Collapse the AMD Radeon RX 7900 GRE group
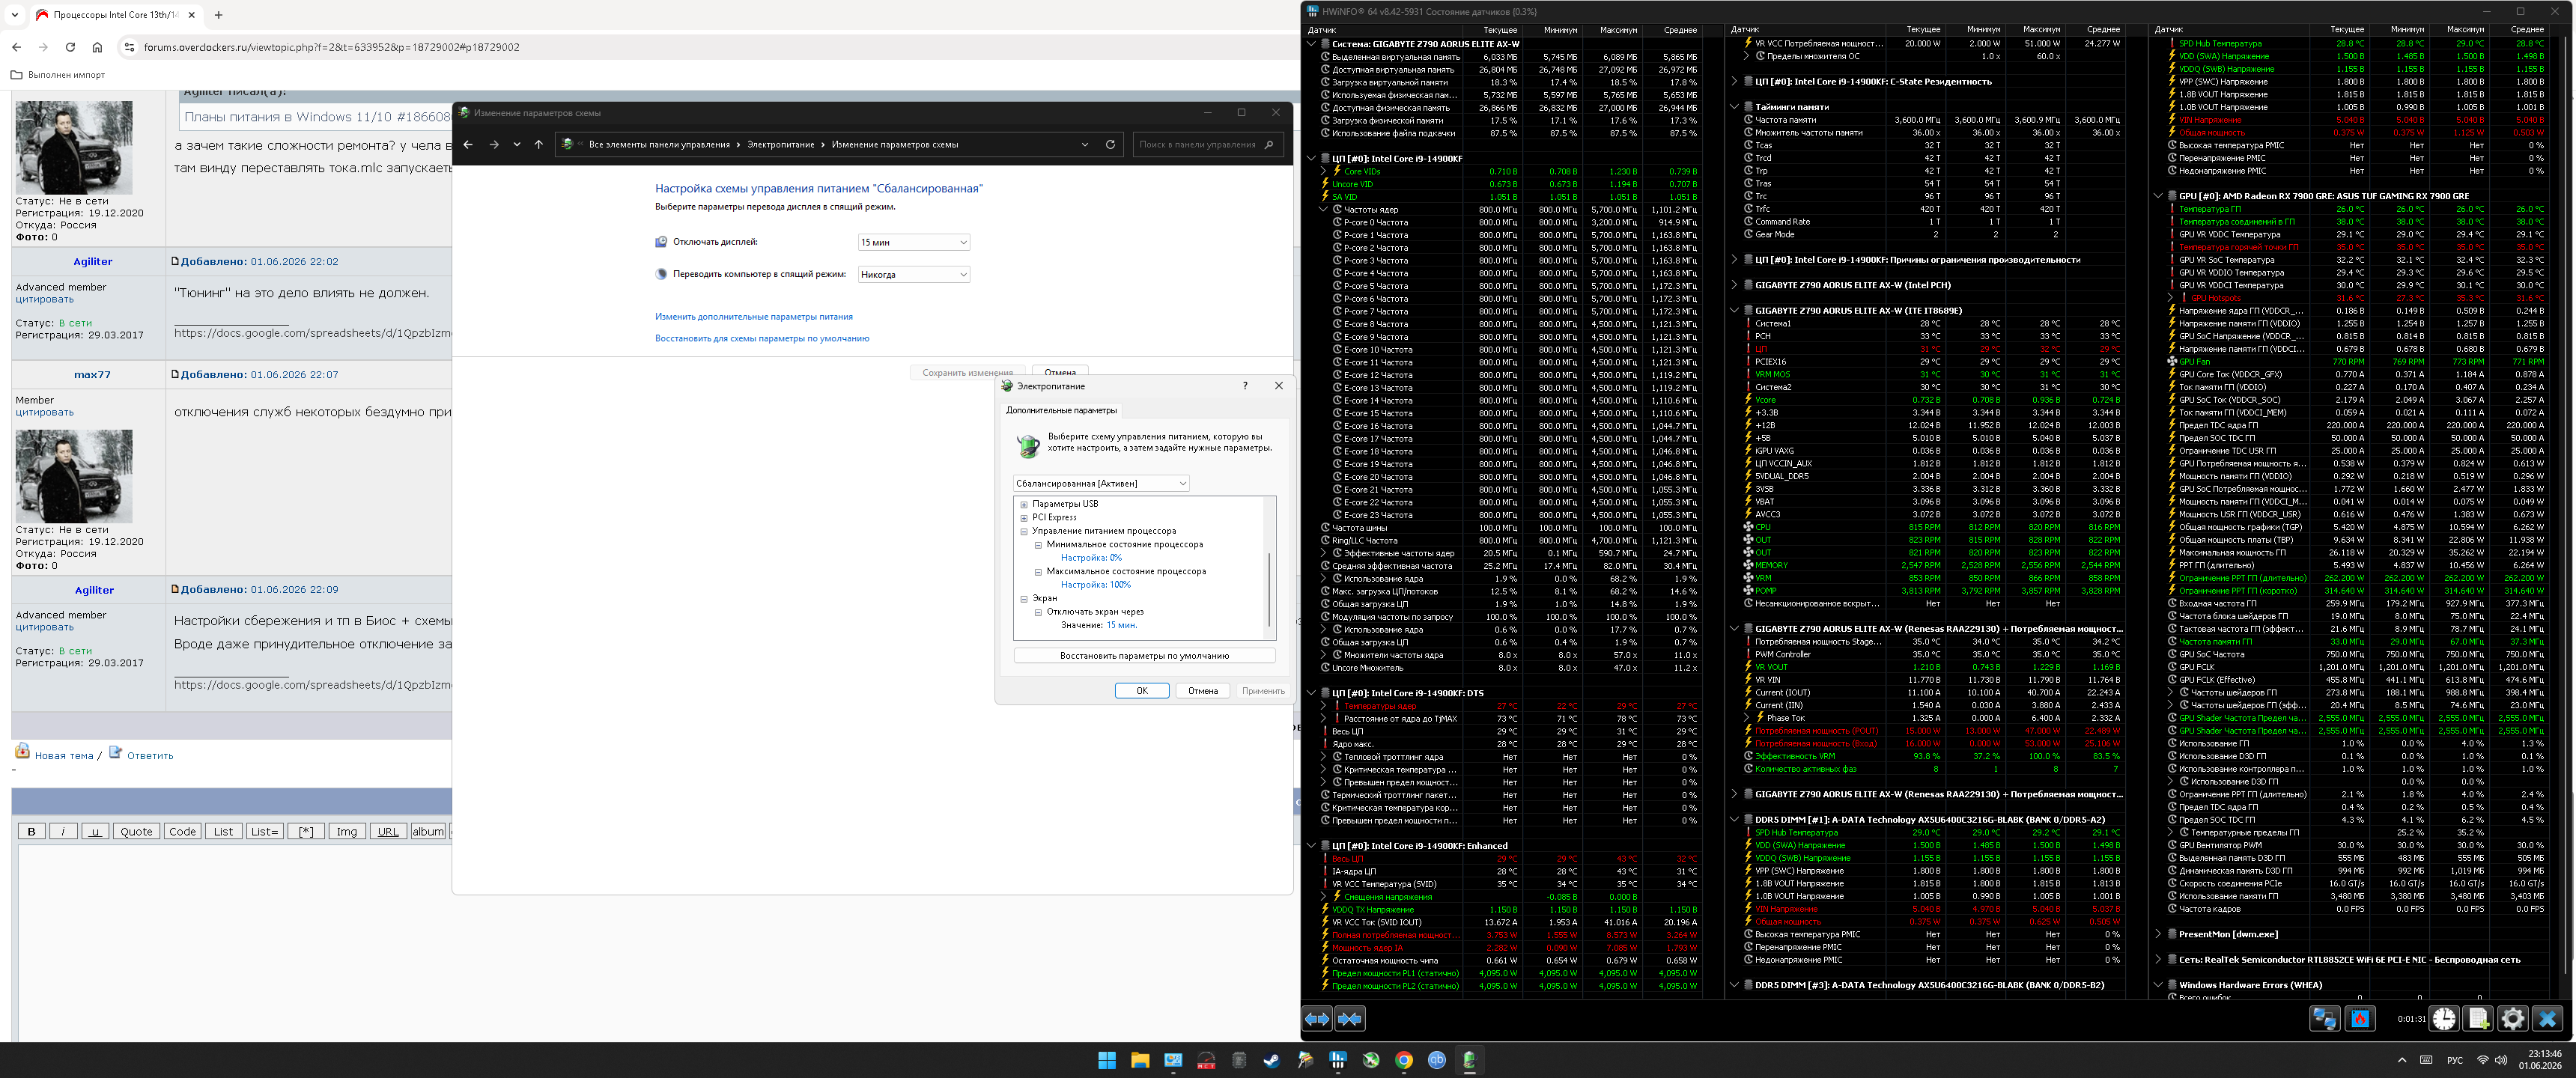2576x1078 pixels. click(2158, 196)
